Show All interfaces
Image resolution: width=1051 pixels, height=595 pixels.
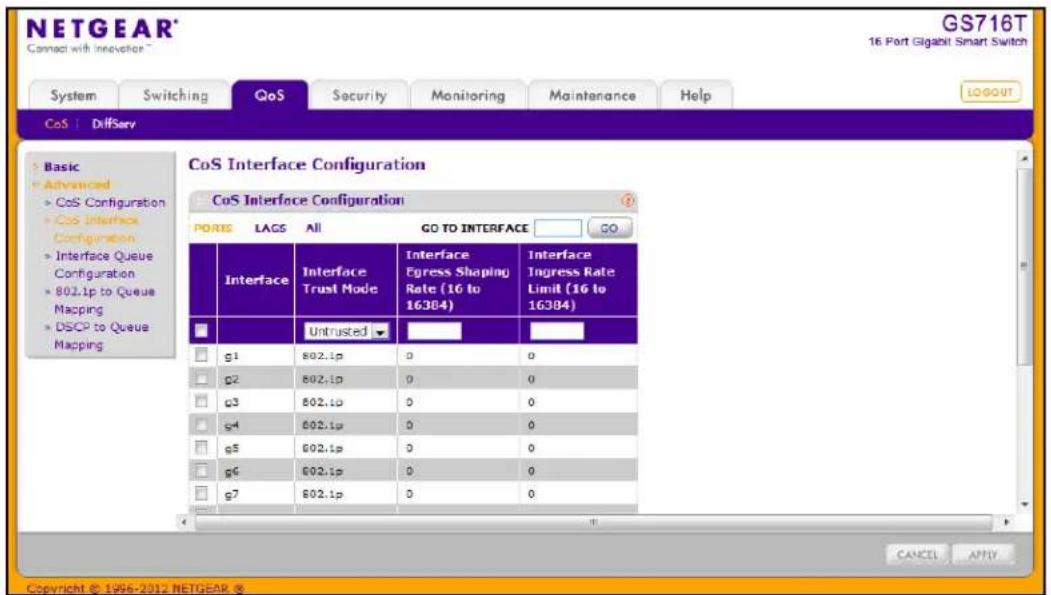tap(313, 228)
